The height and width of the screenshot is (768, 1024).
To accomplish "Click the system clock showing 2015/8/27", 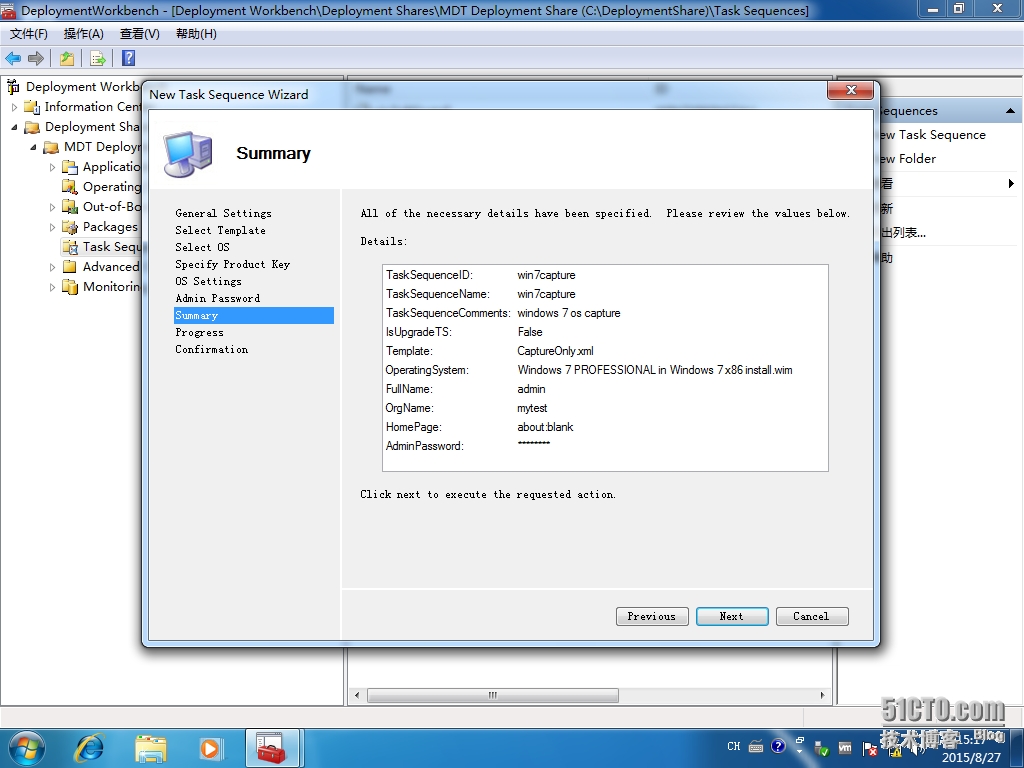I will (x=971, y=749).
